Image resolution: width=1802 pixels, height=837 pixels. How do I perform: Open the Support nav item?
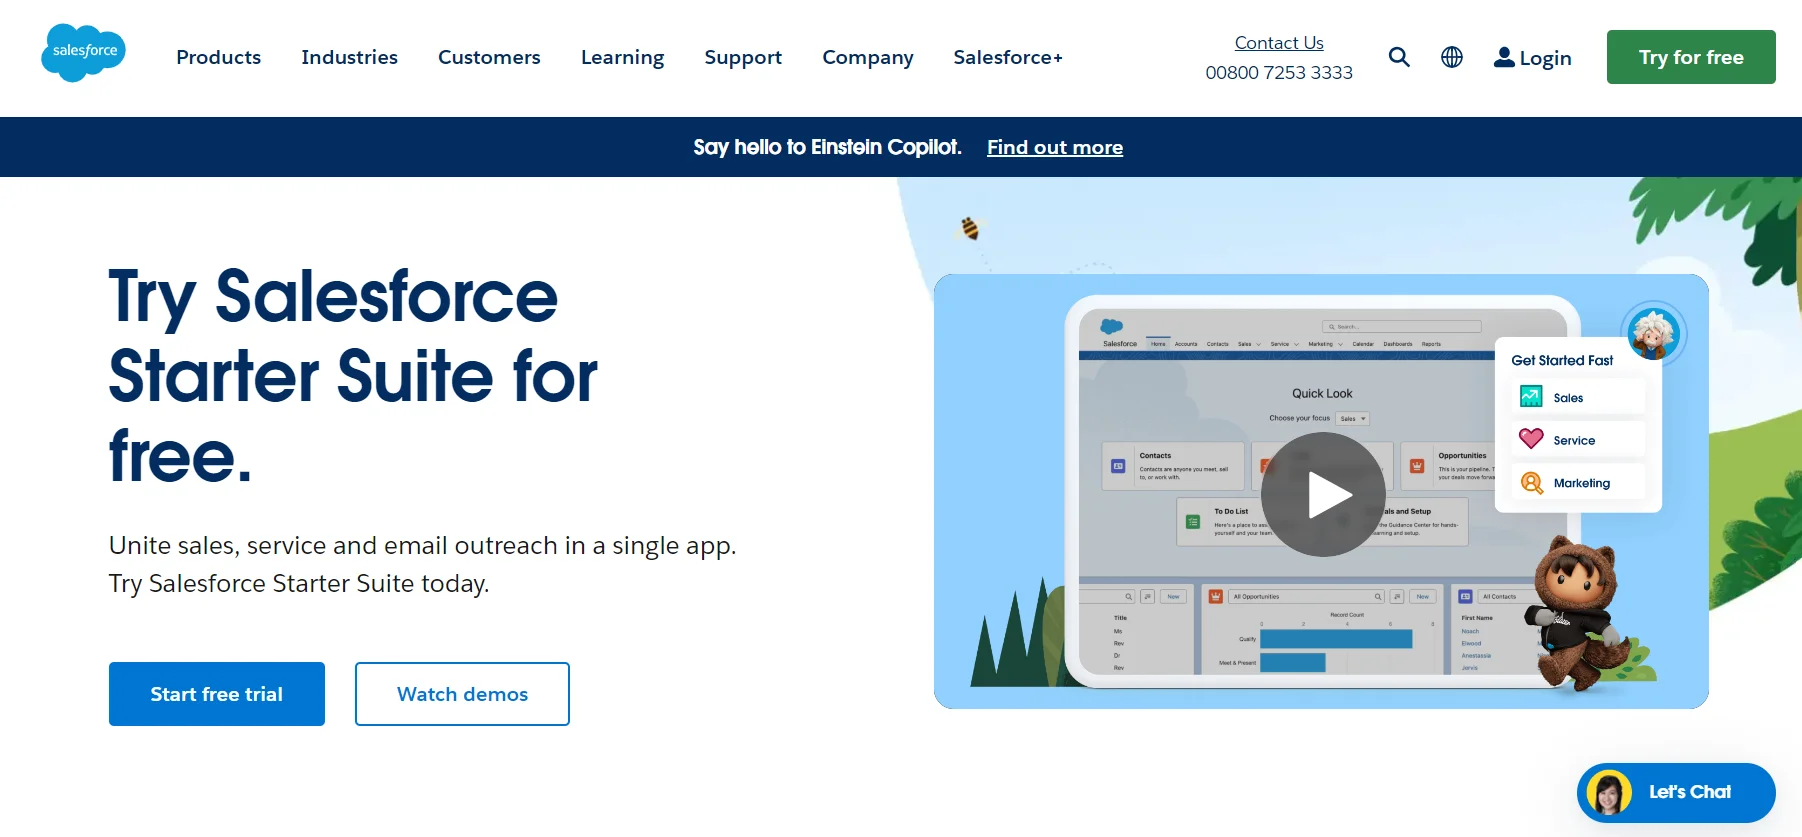tap(743, 57)
